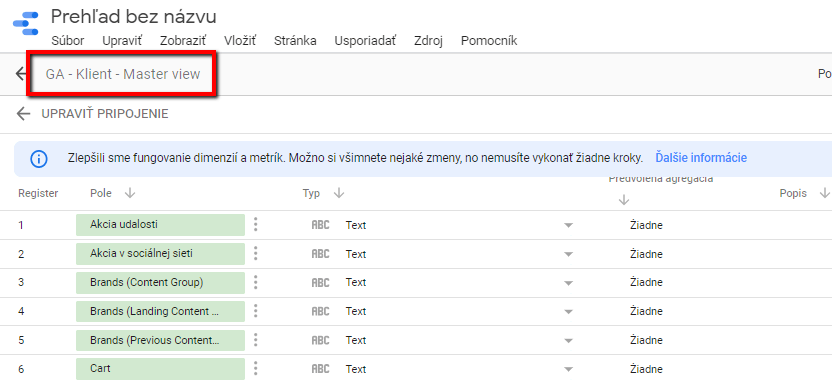Edit the report title Prehľad bez názvu
Viewport: 832px width, 381px height.
point(134,17)
